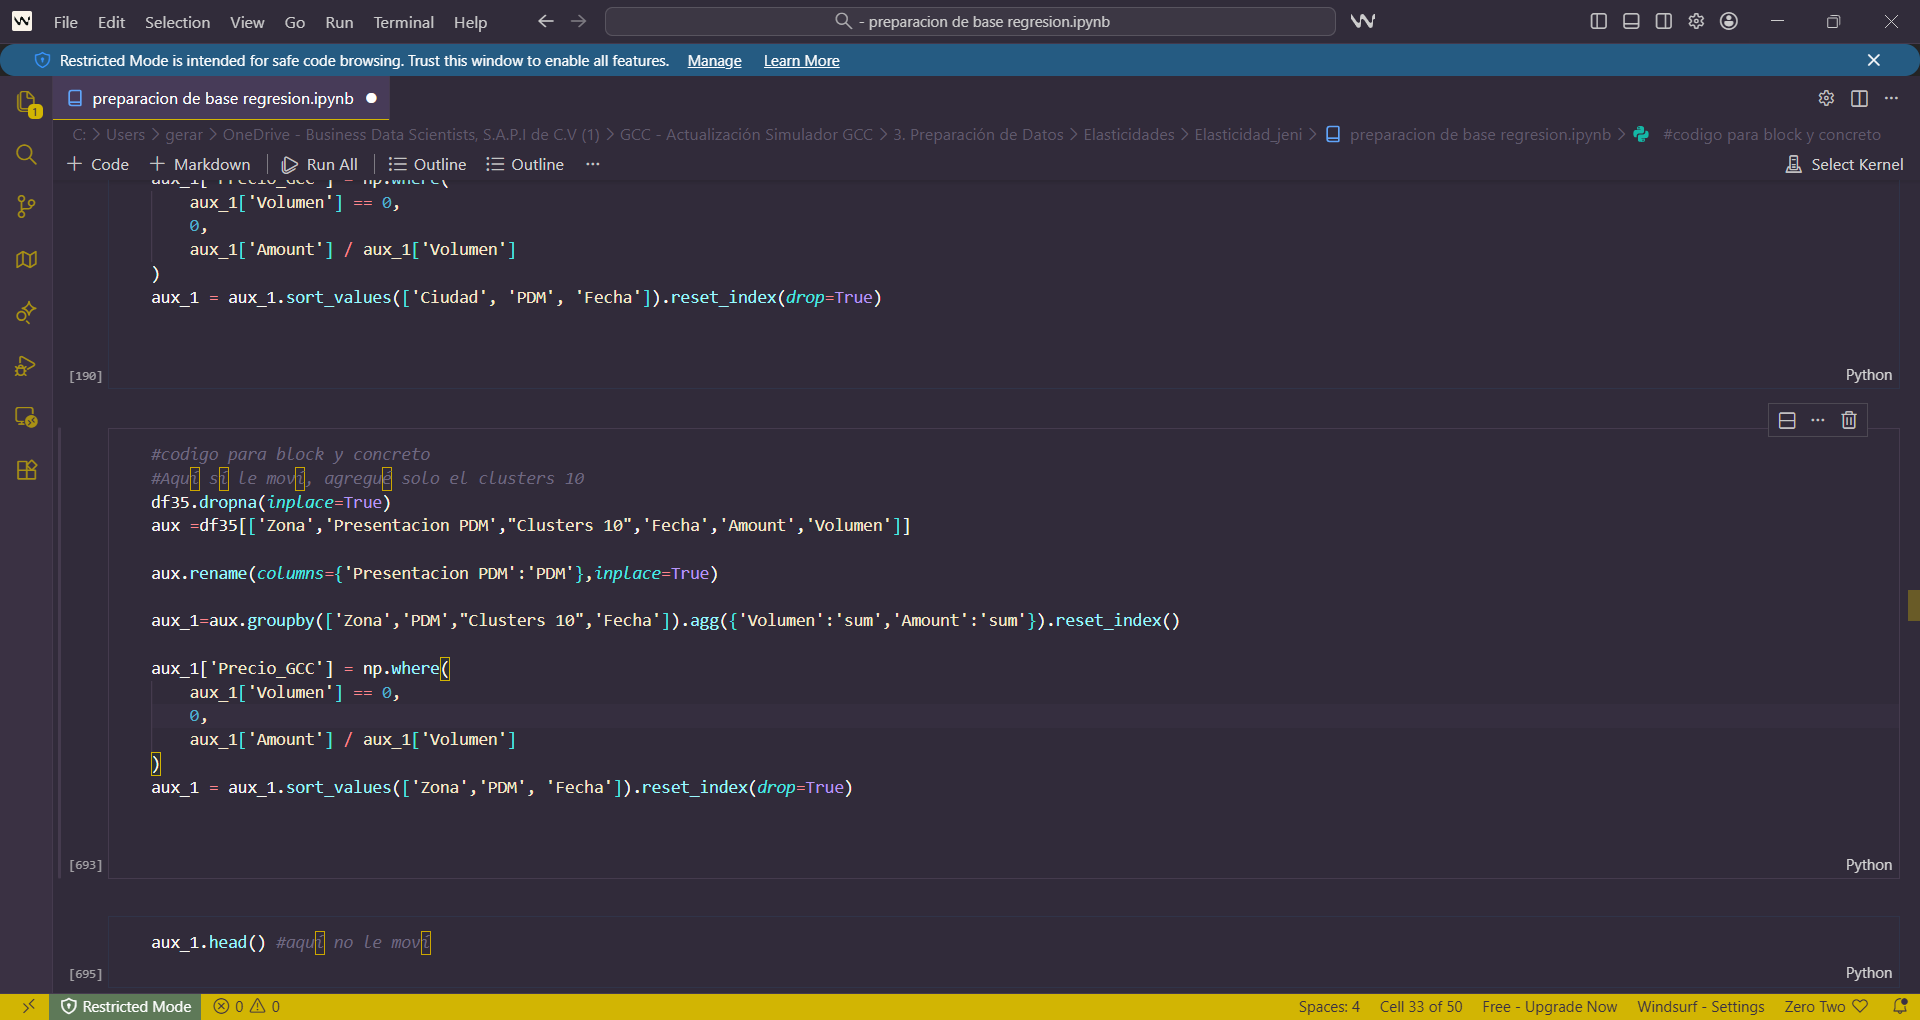Open the Run and Debug view

(27, 365)
